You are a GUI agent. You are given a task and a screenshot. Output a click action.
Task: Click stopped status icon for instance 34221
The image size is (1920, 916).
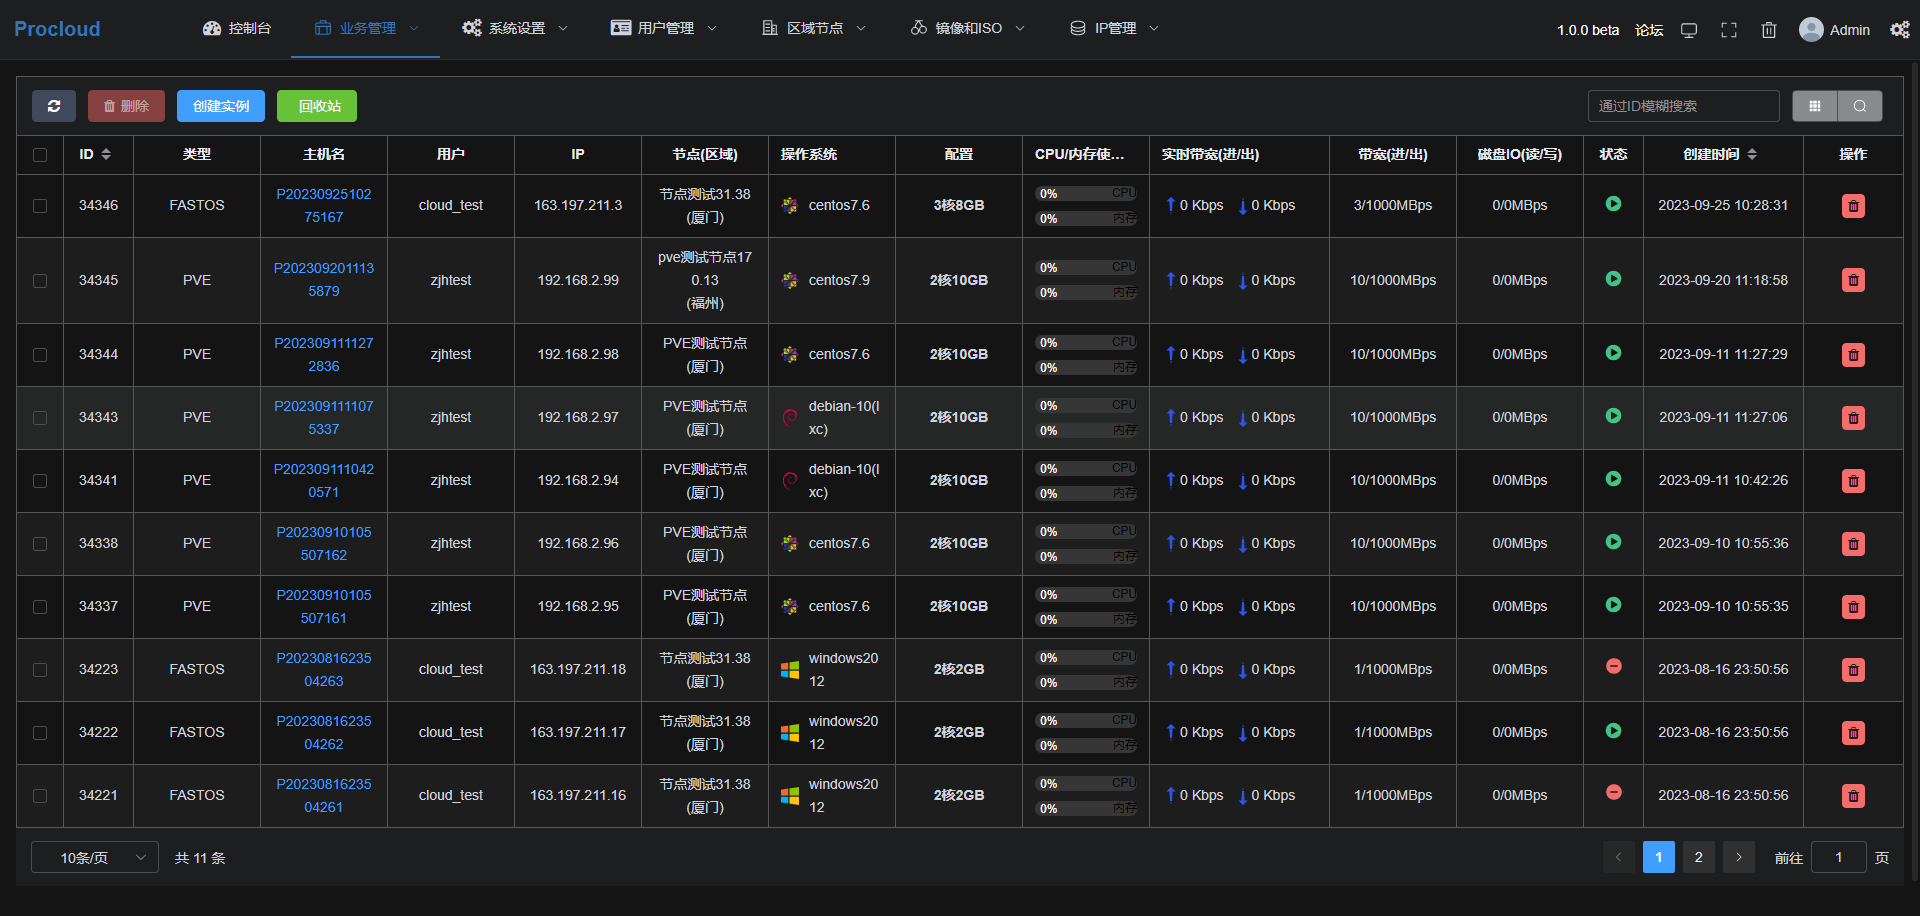1613,793
